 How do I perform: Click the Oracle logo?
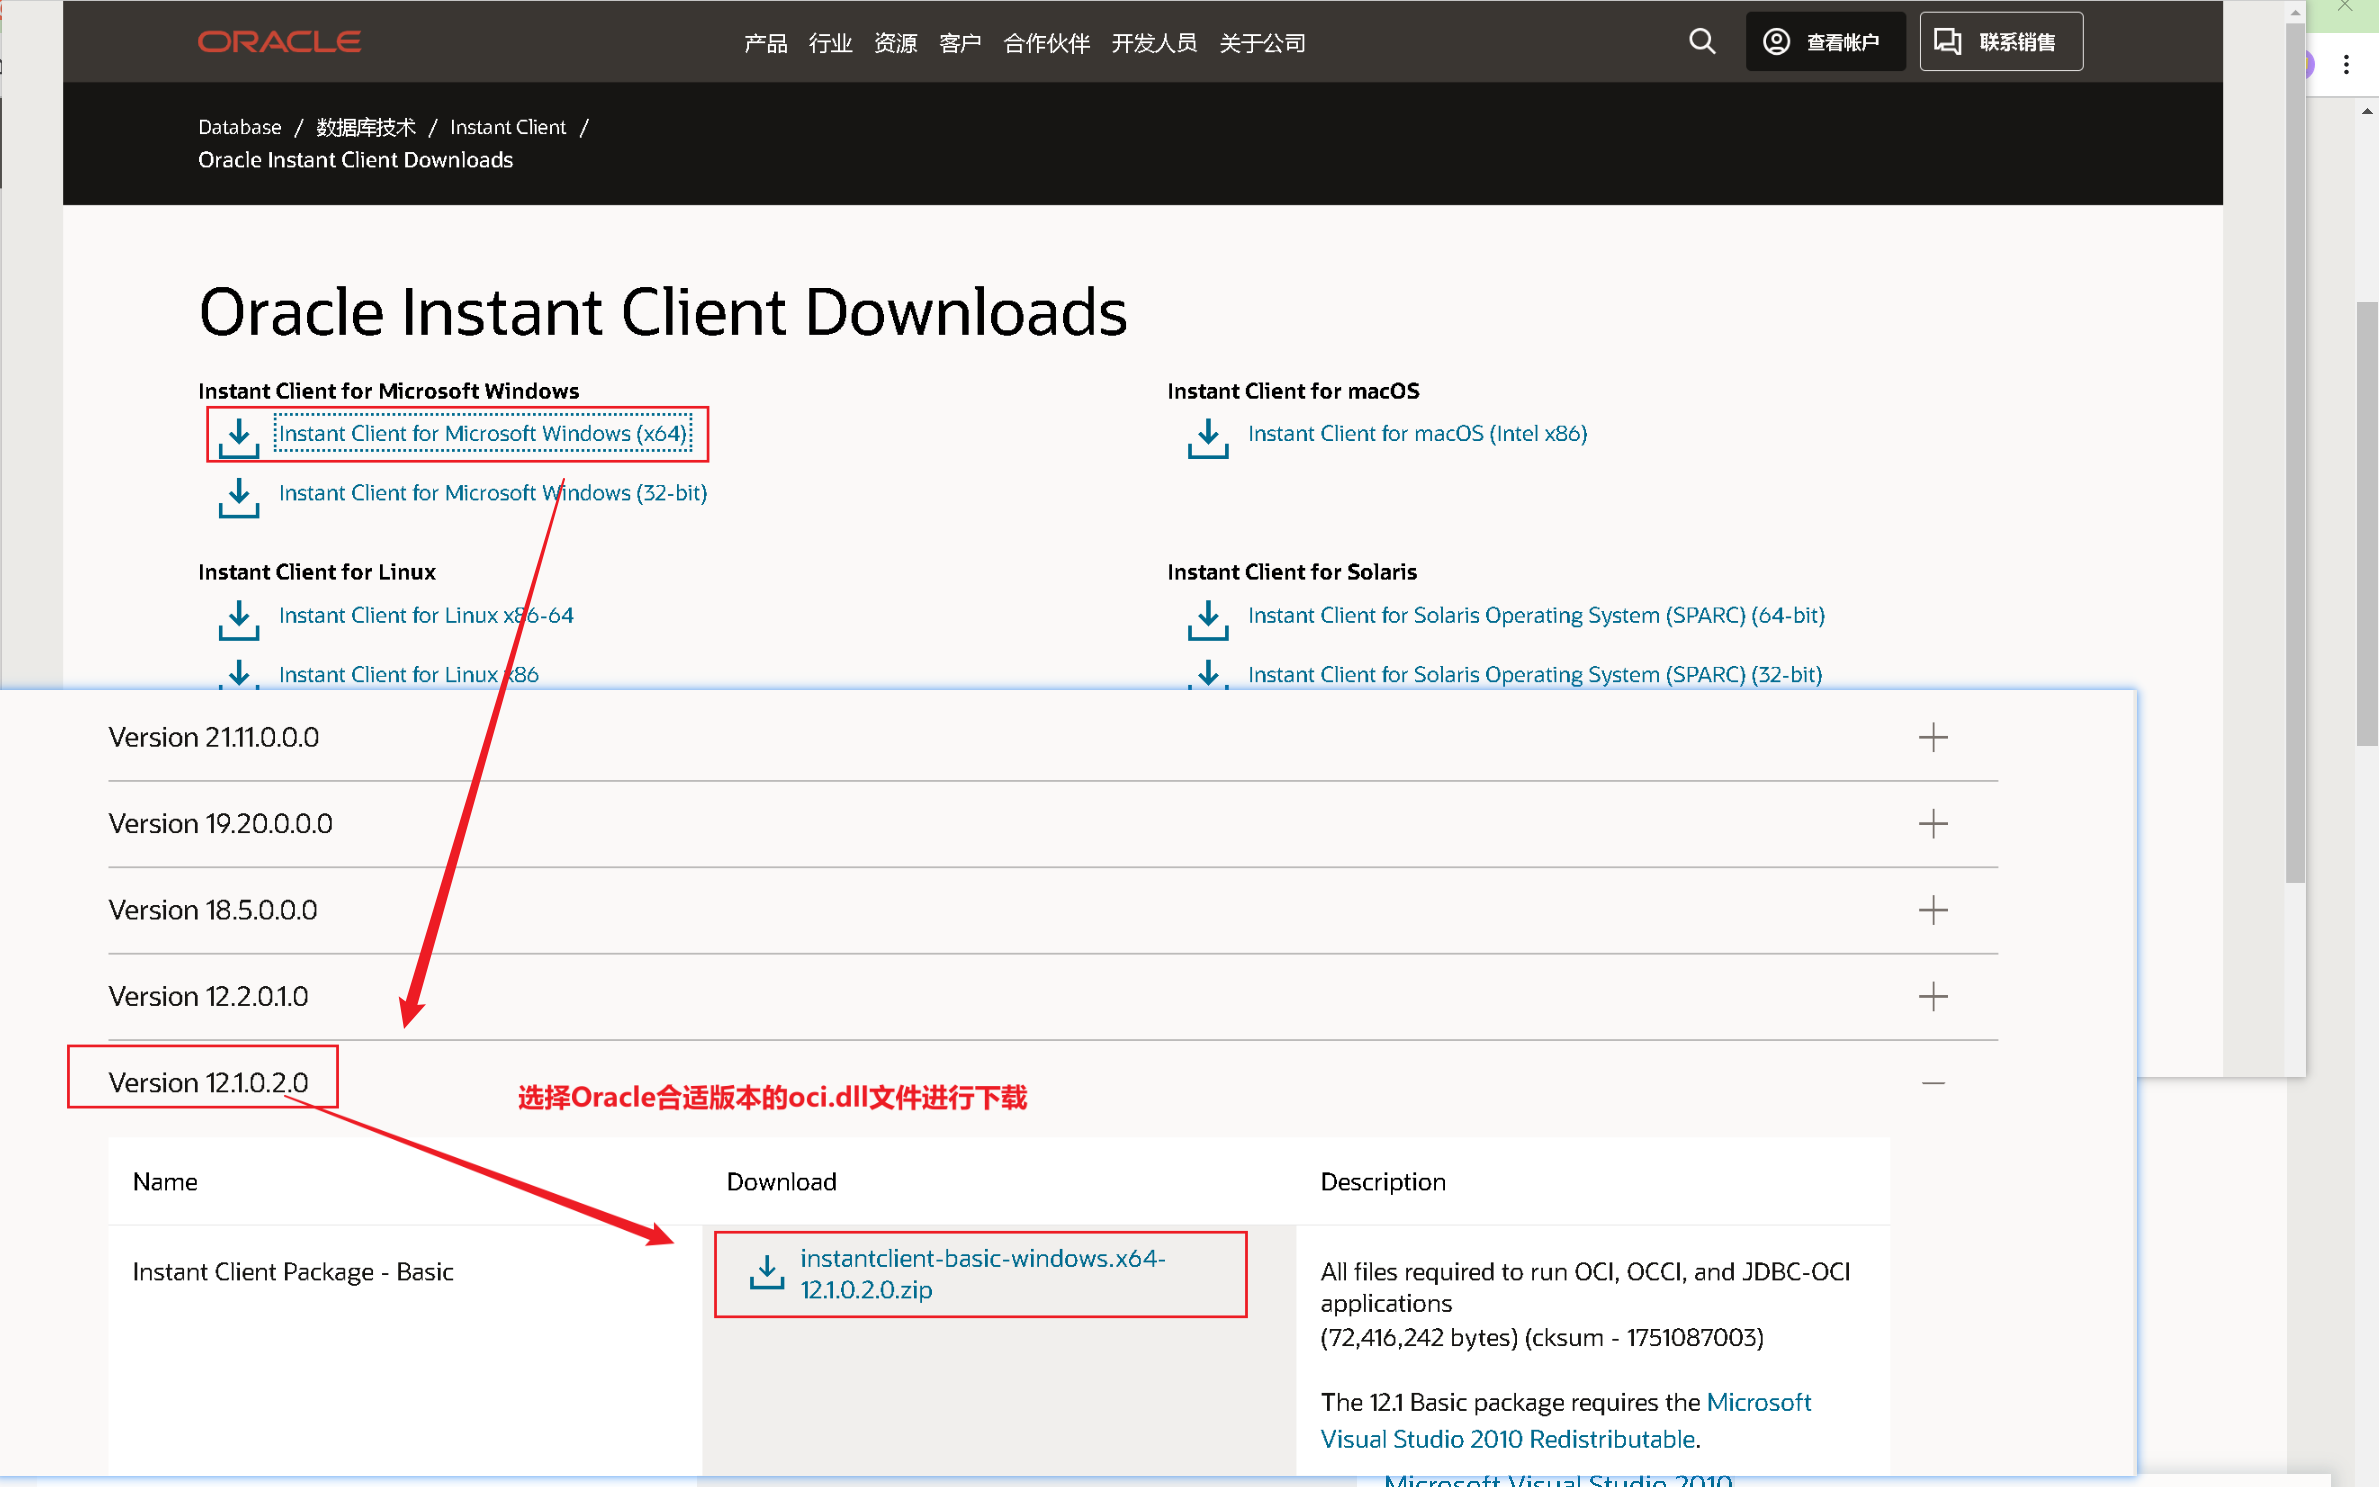(x=279, y=42)
